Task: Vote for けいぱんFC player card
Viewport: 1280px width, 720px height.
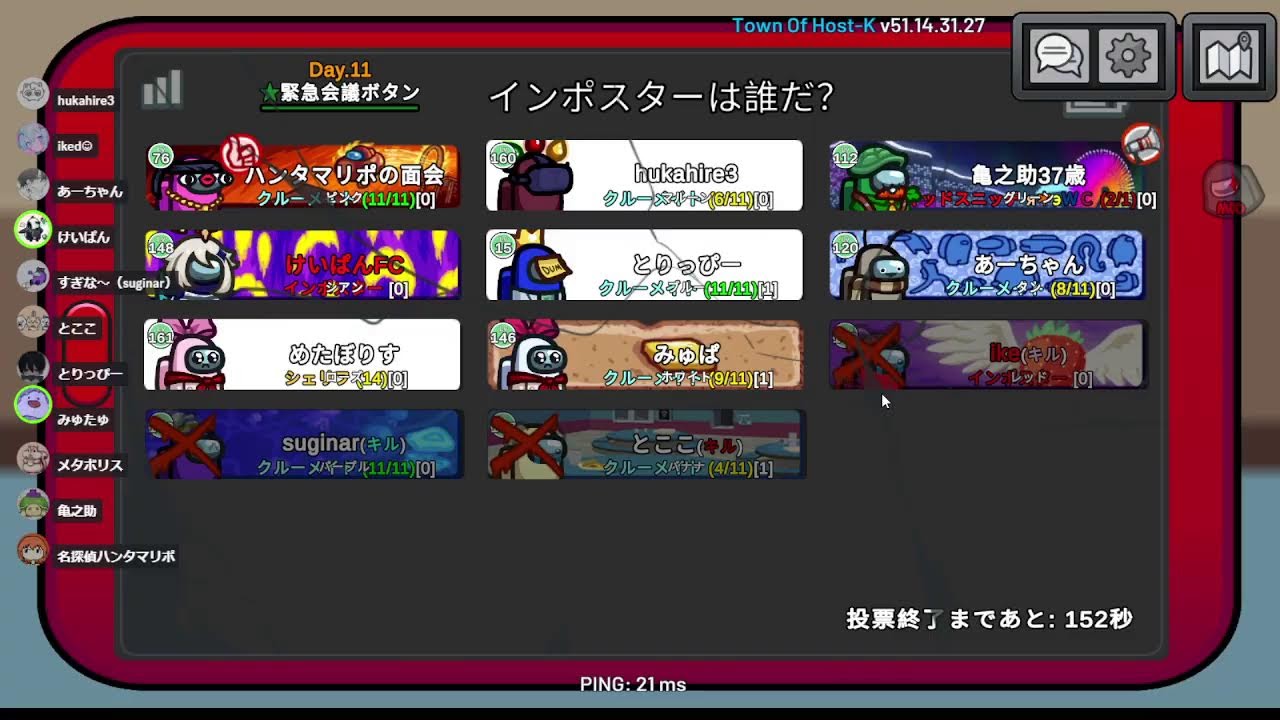Action: point(302,265)
